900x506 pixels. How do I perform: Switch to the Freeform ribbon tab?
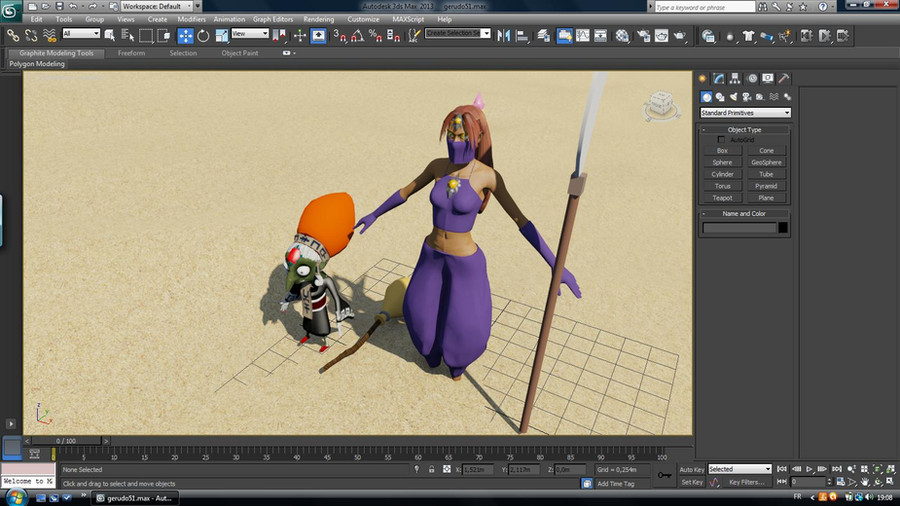[x=131, y=53]
